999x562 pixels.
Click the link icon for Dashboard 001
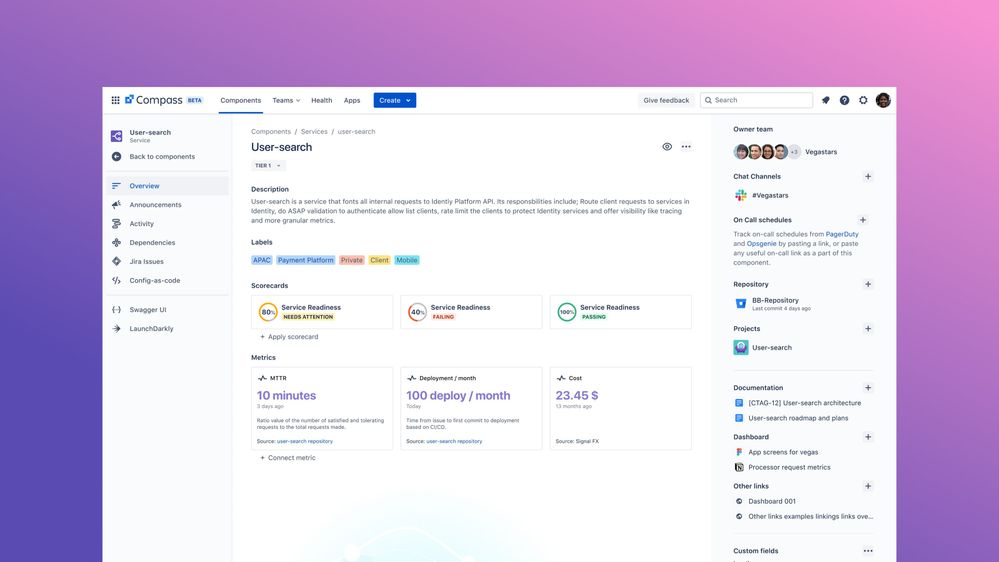[739, 501]
